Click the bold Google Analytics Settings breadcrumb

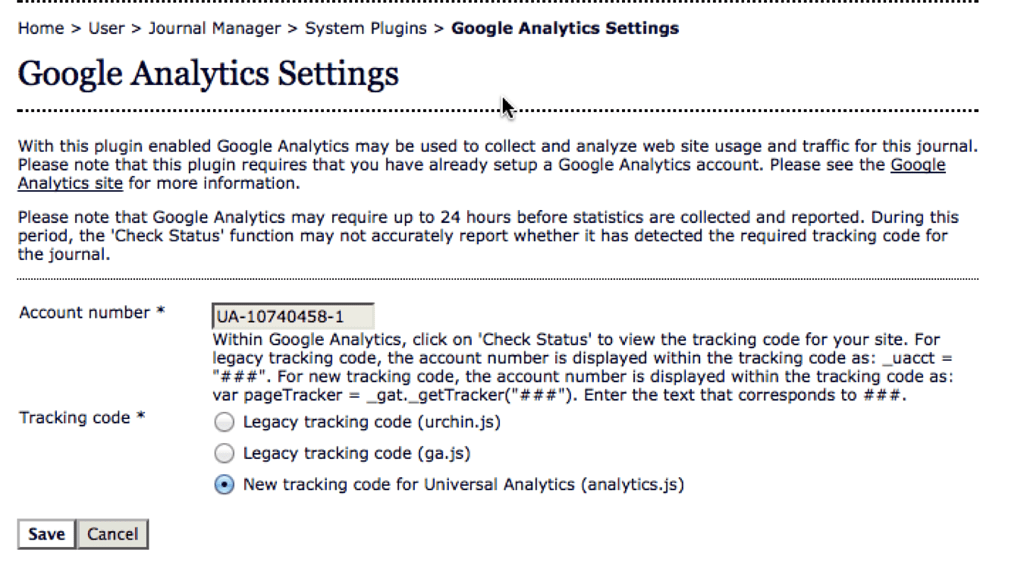point(565,28)
